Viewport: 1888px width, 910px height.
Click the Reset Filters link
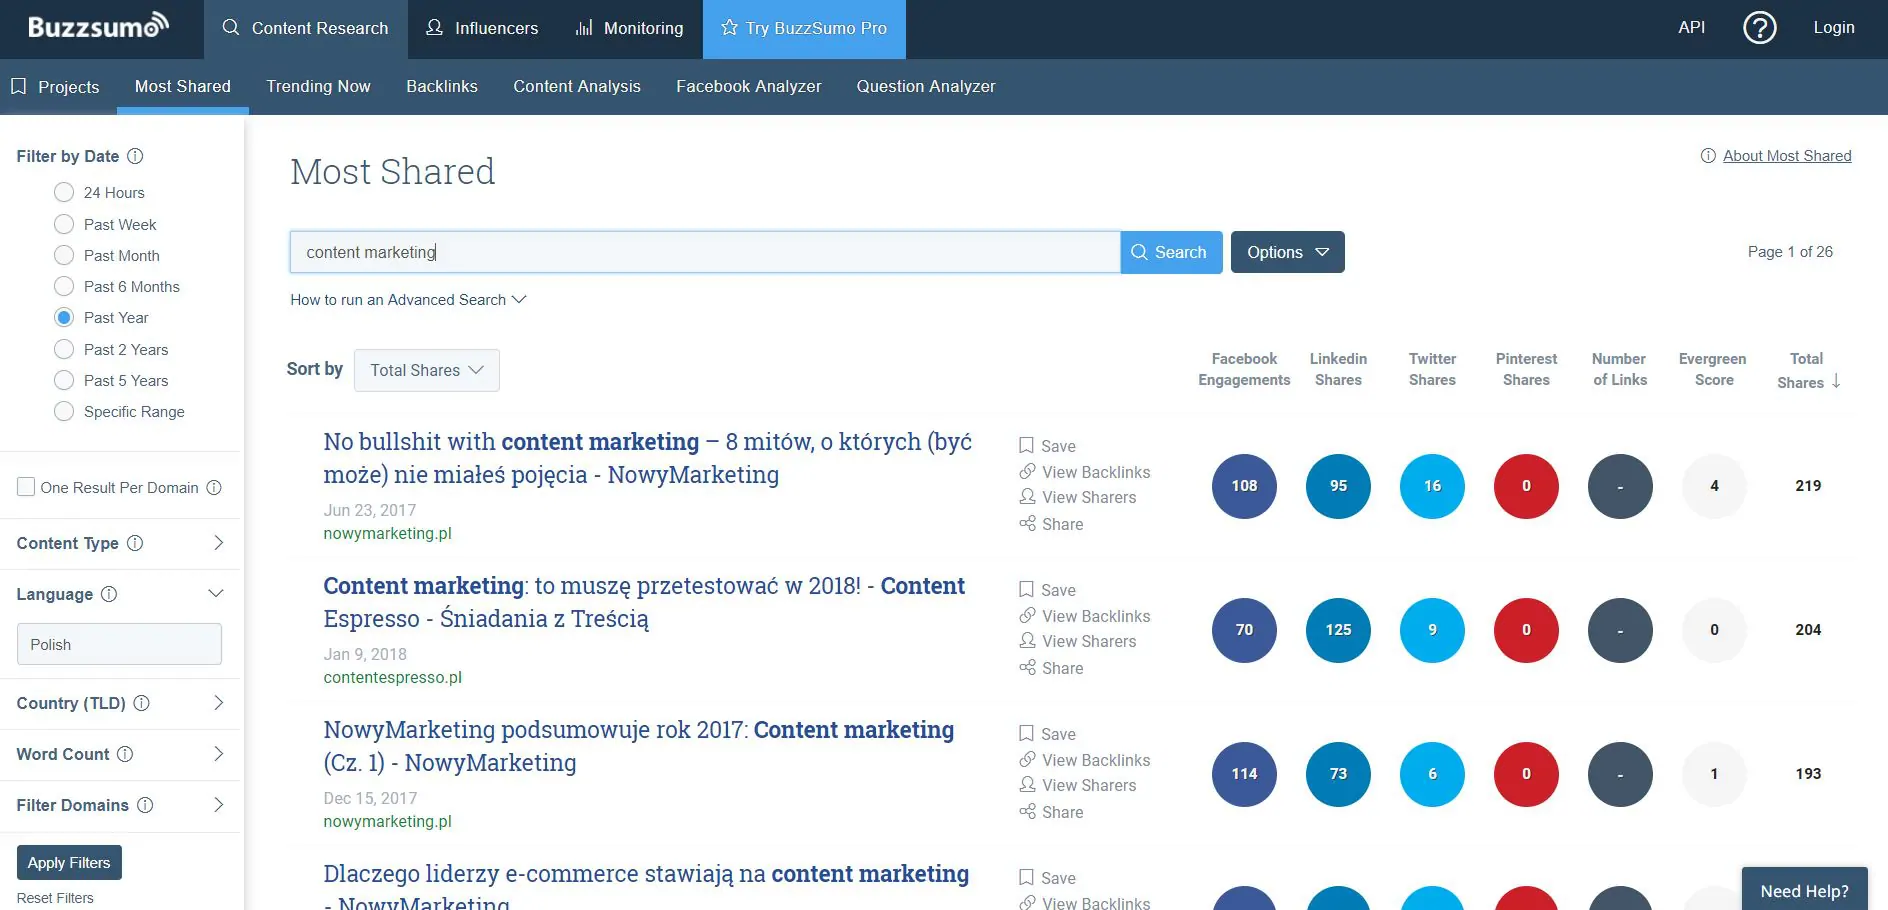55,898
